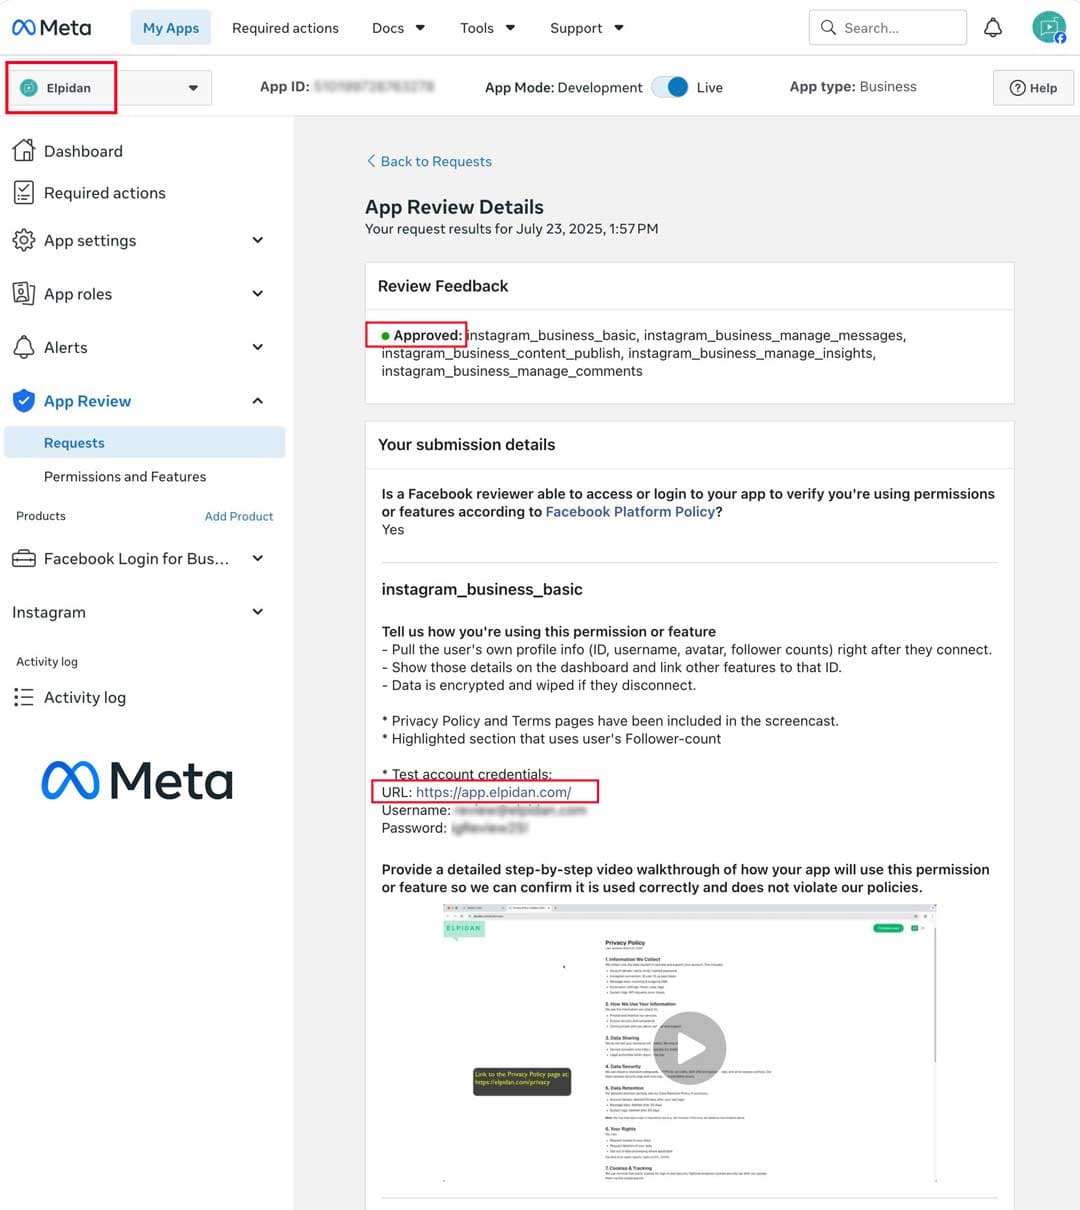This screenshot has width=1080, height=1210.
Task: Click the search magnifier icon
Action: (828, 28)
